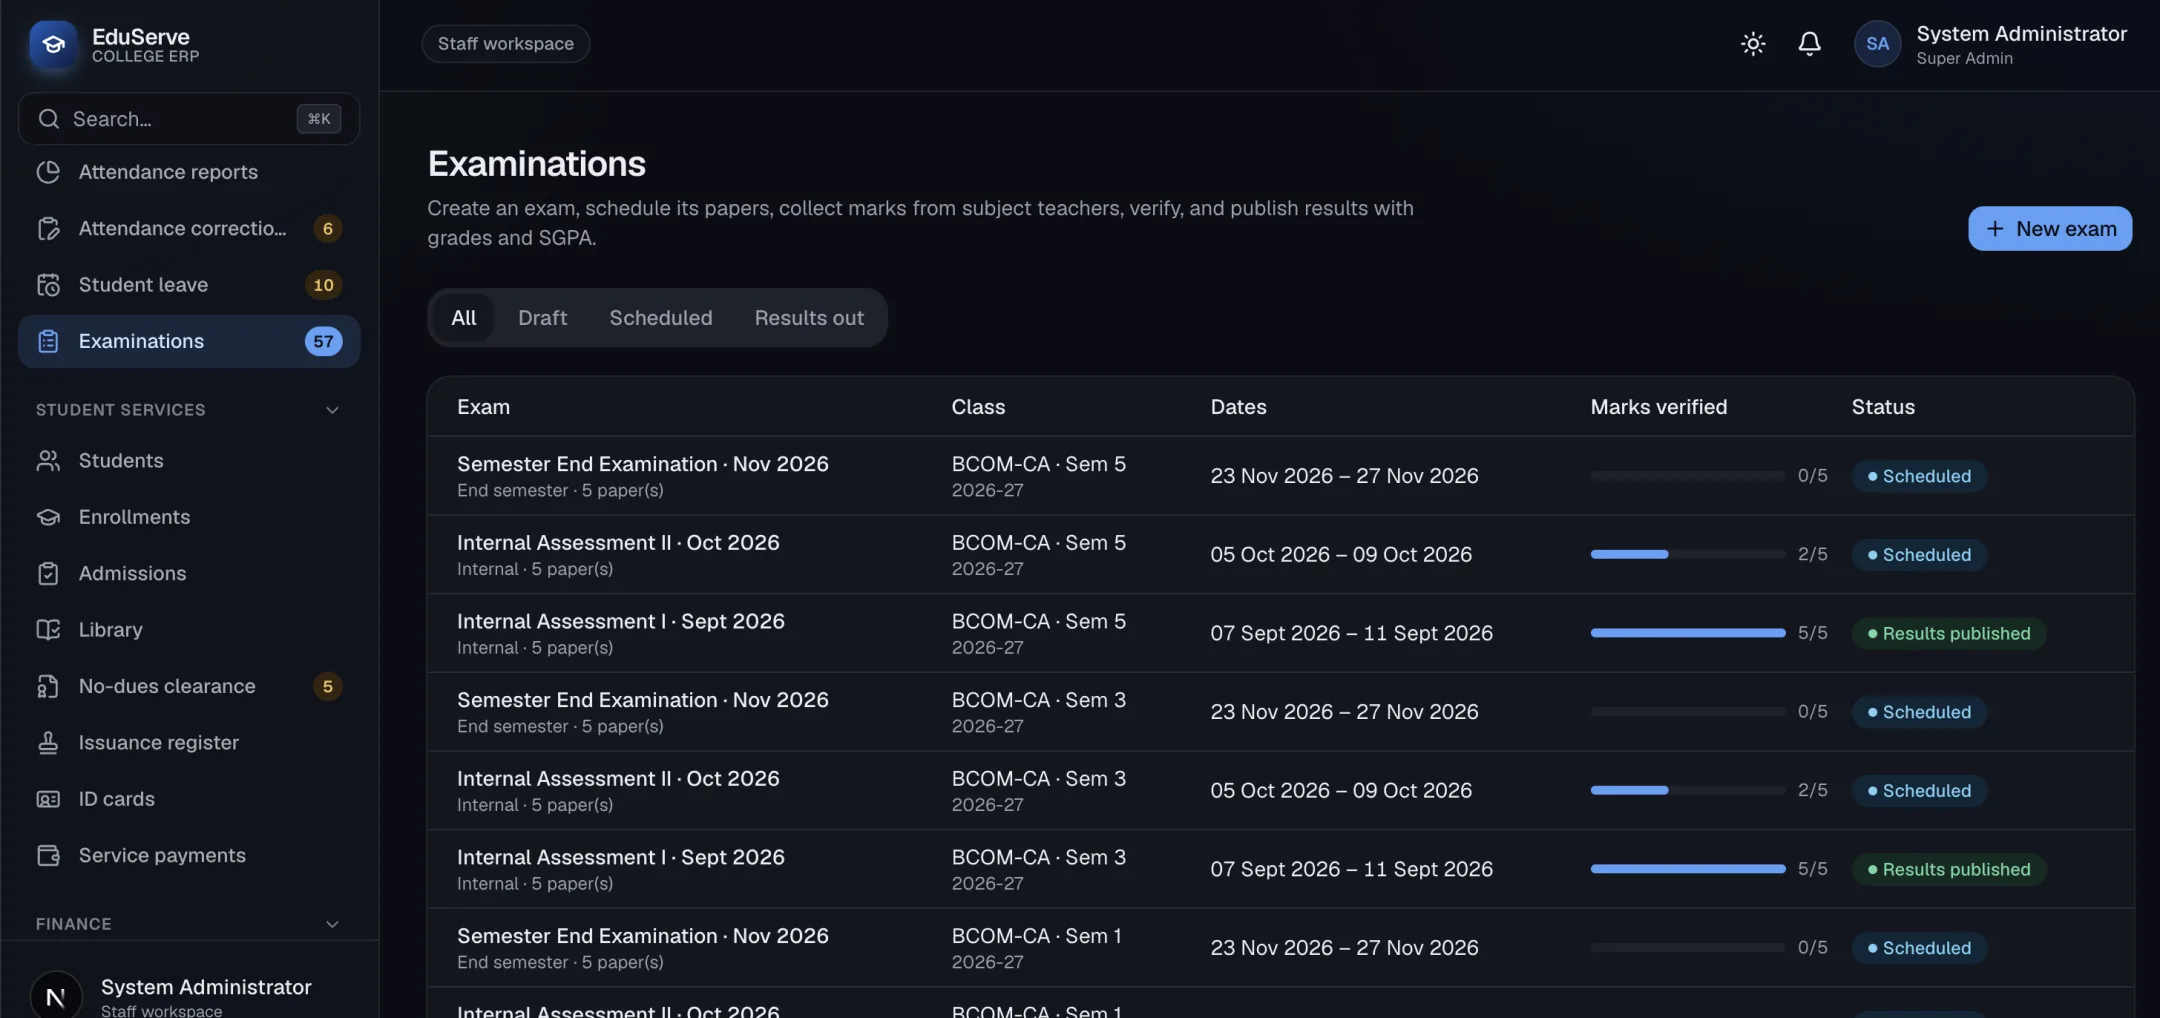Viewport: 2160px width, 1018px height.
Task: Open No-dues clearance sidebar item
Action: tap(189, 687)
